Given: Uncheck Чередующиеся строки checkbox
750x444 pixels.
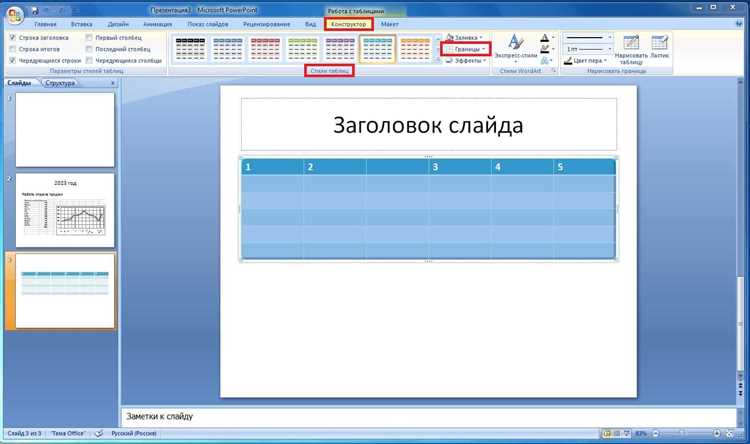Looking at the screenshot, I should tap(13, 61).
